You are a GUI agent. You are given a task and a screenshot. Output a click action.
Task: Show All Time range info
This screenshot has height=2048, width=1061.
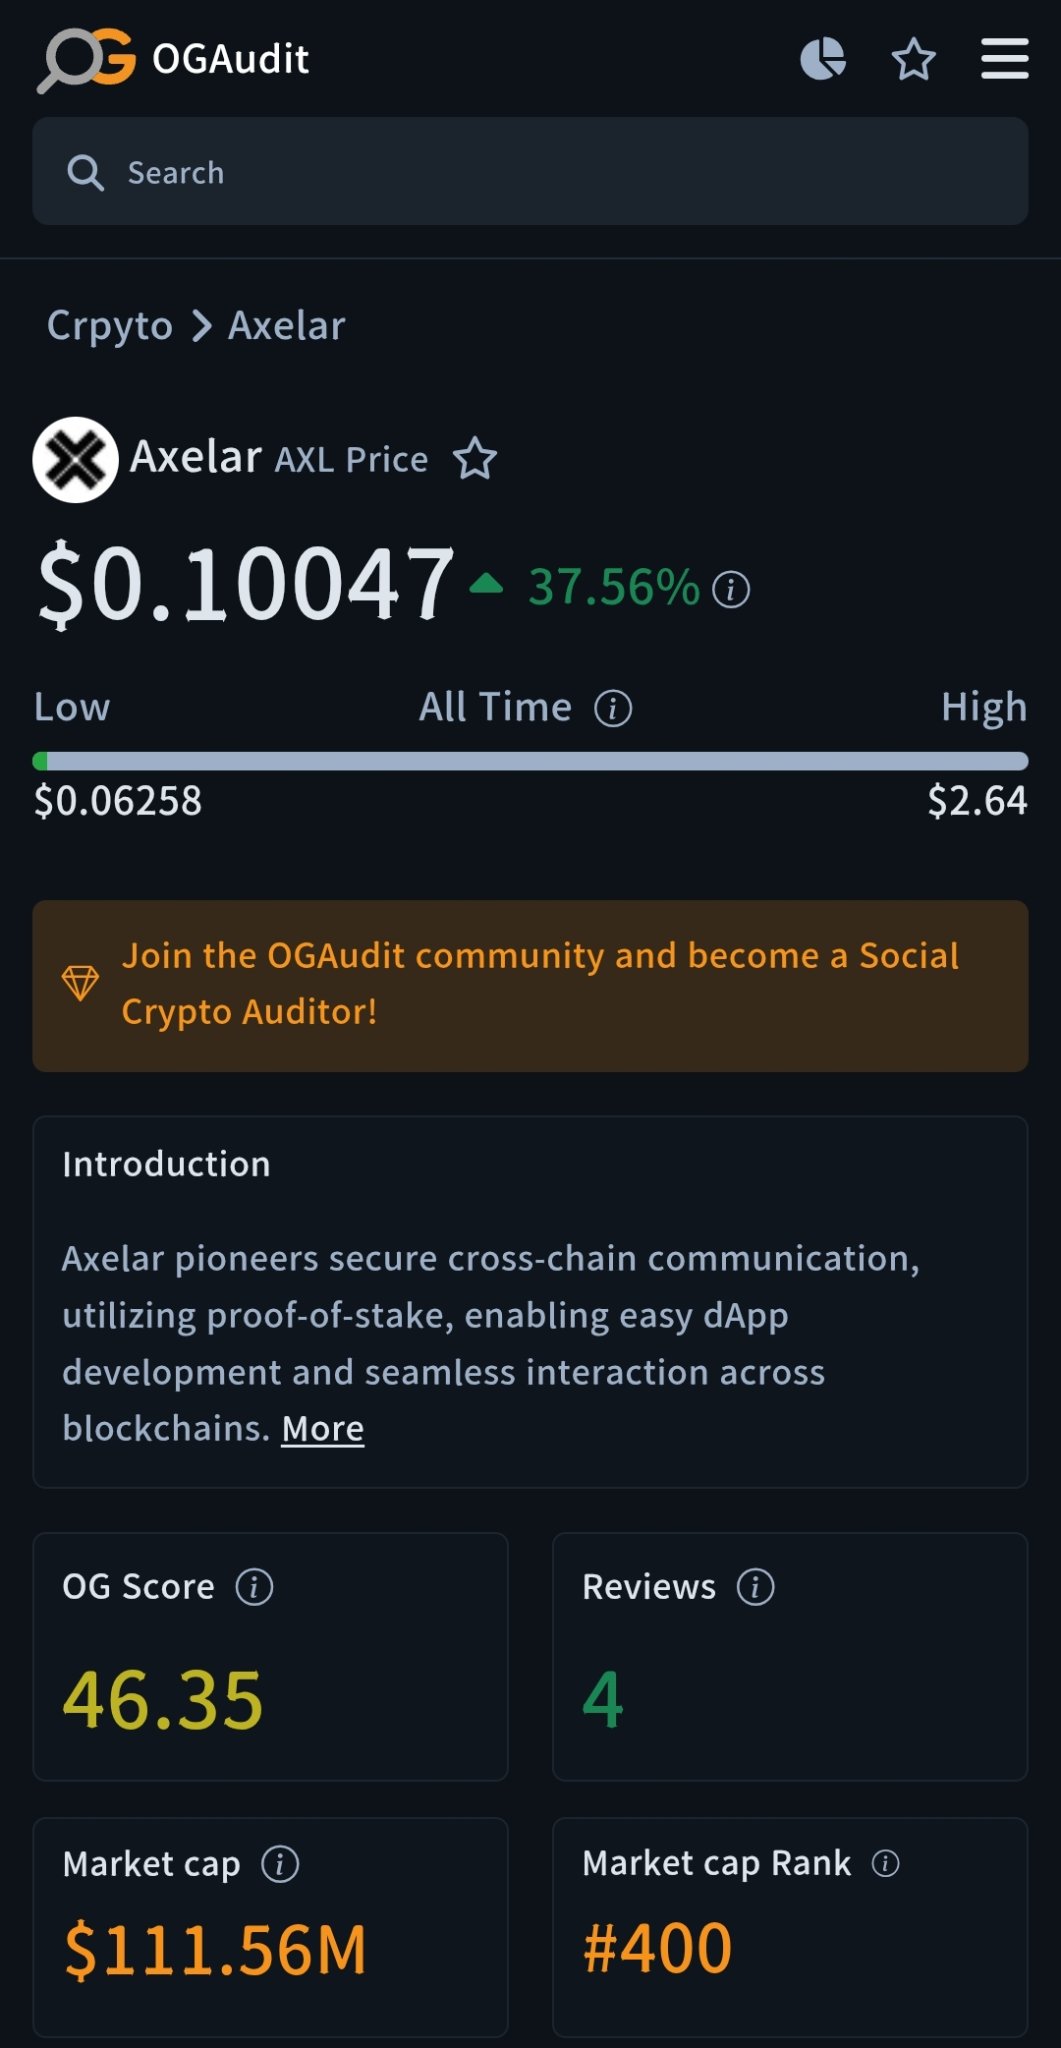(x=613, y=708)
